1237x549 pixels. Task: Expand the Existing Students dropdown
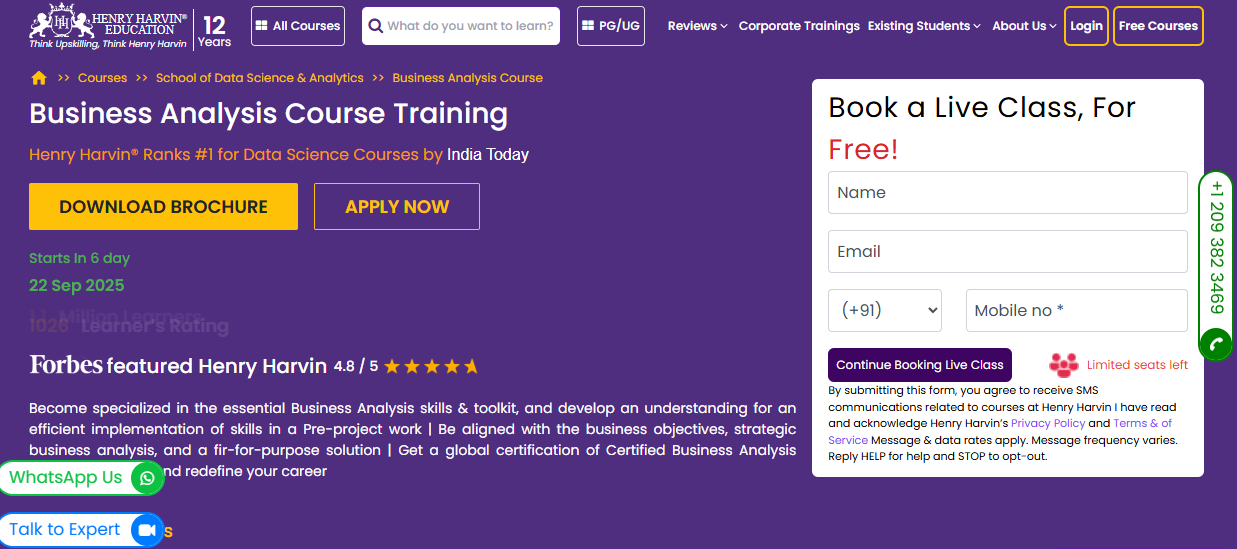pyautogui.click(x=924, y=26)
